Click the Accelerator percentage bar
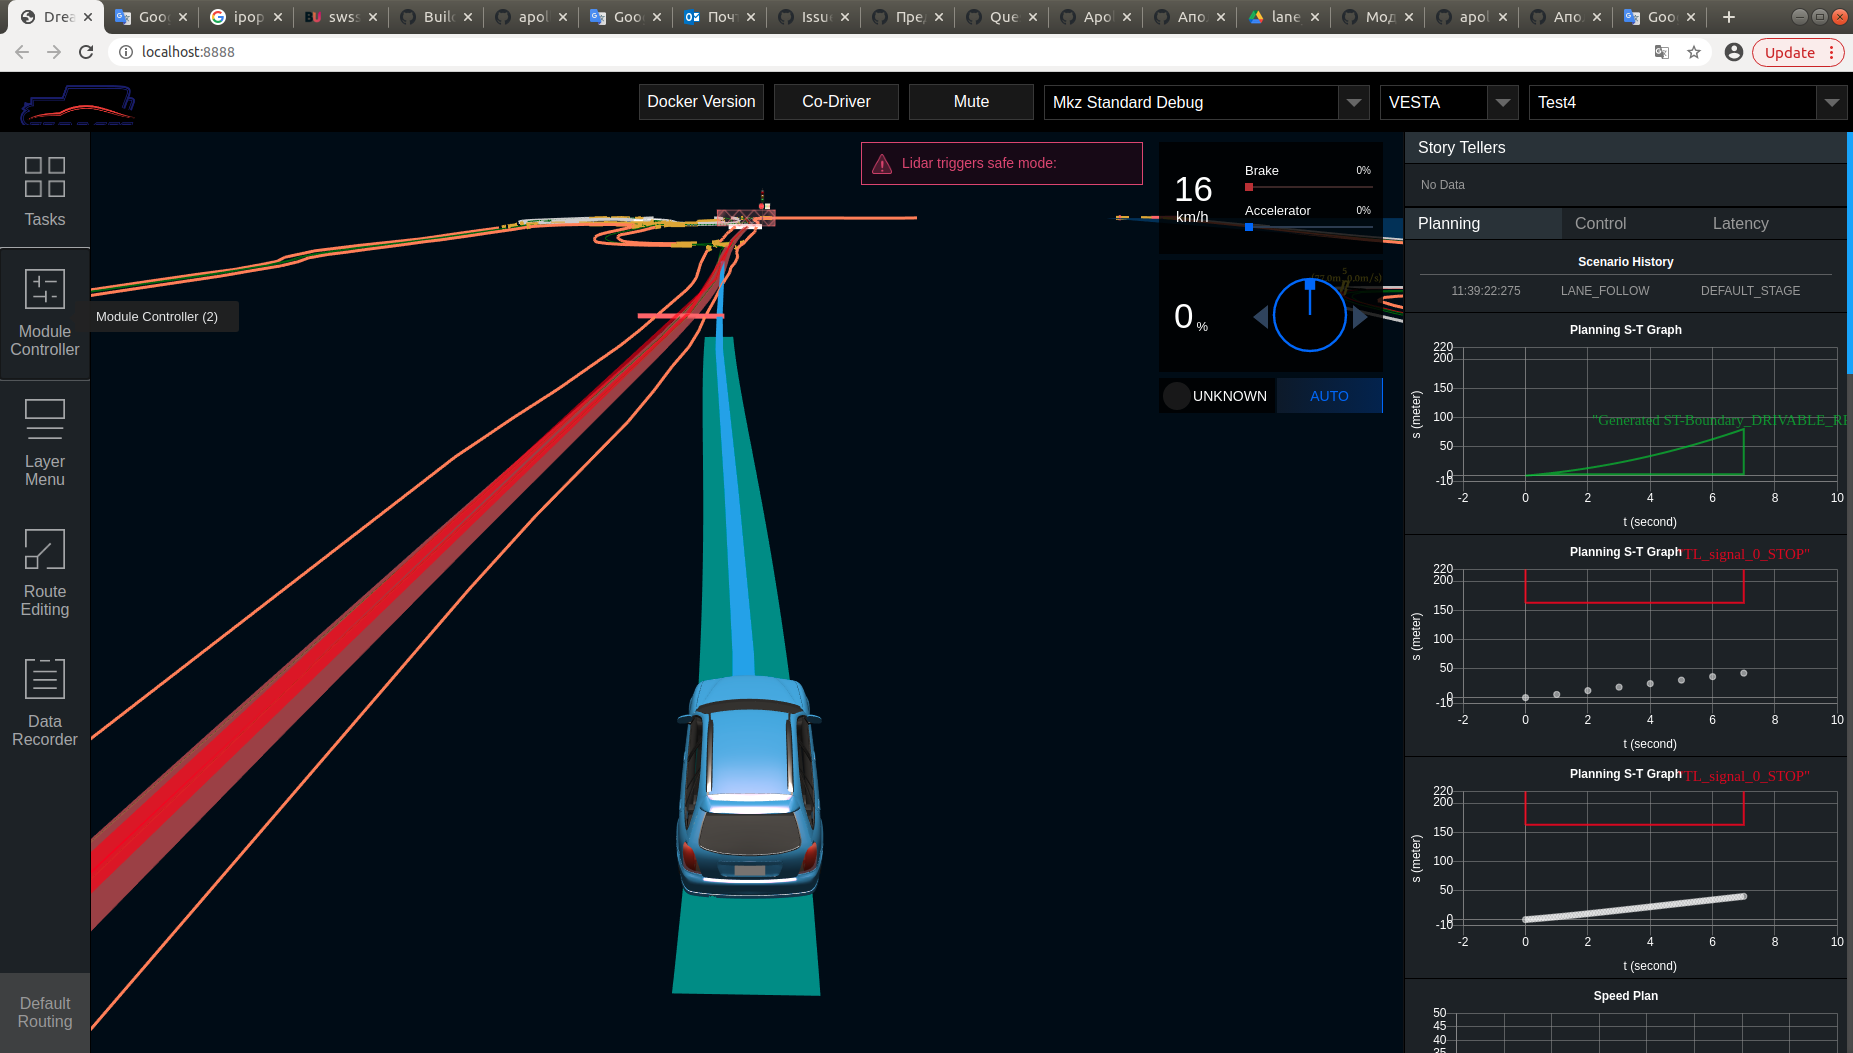The height and width of the screenshot is (1053, 1853). tap(1309, 227)
